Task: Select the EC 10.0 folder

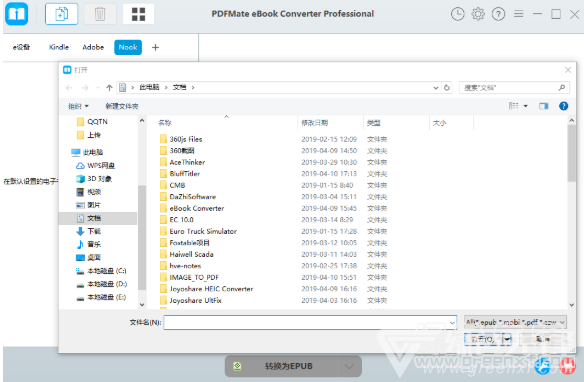Action: click(177, 220)
